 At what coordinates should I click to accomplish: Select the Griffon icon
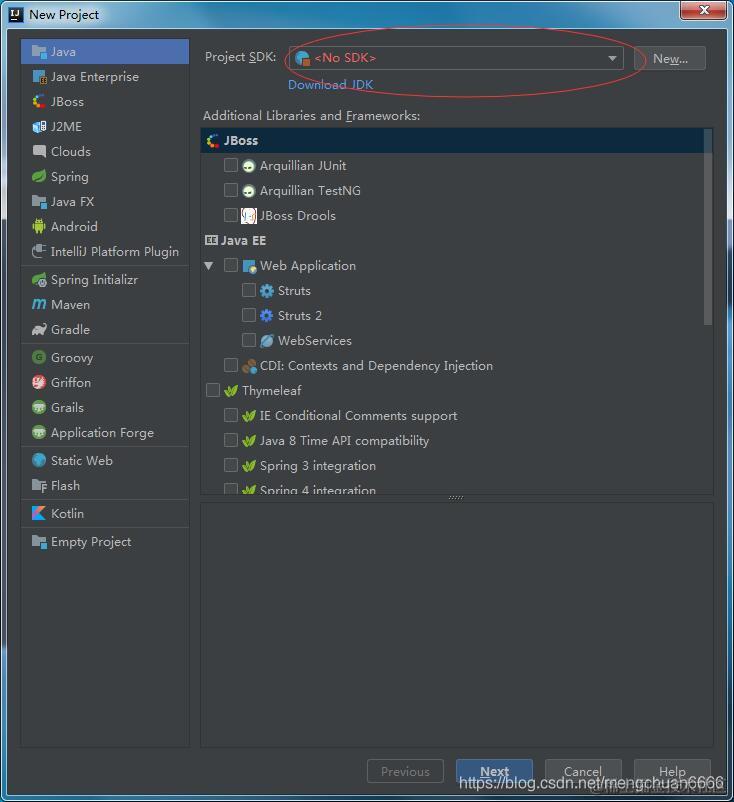coord(39,382)
